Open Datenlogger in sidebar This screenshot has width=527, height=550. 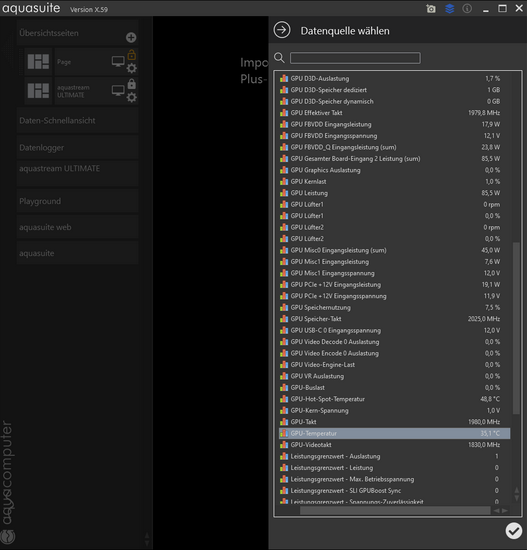[77, 147]
